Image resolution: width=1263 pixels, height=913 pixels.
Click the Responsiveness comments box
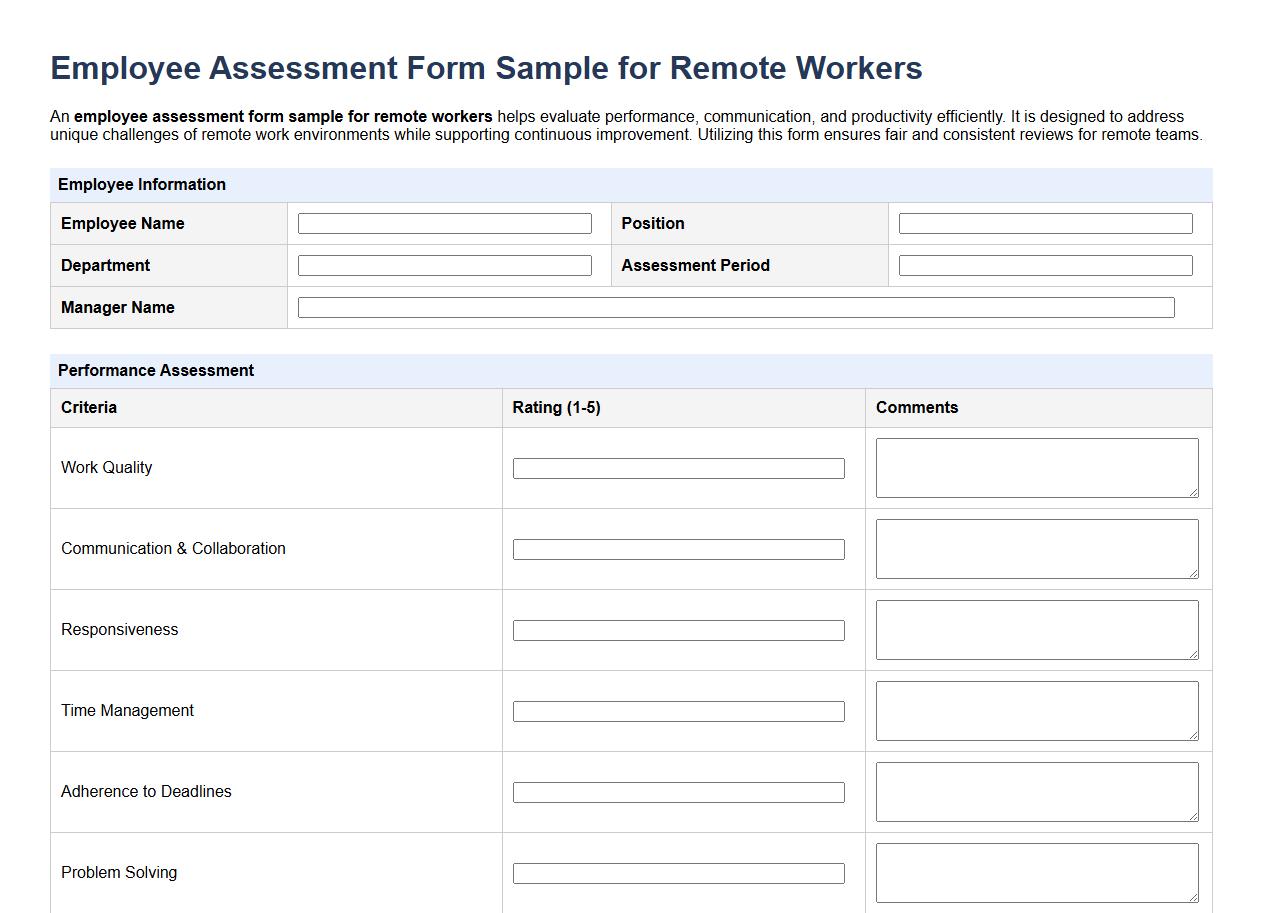(1036, 629)
